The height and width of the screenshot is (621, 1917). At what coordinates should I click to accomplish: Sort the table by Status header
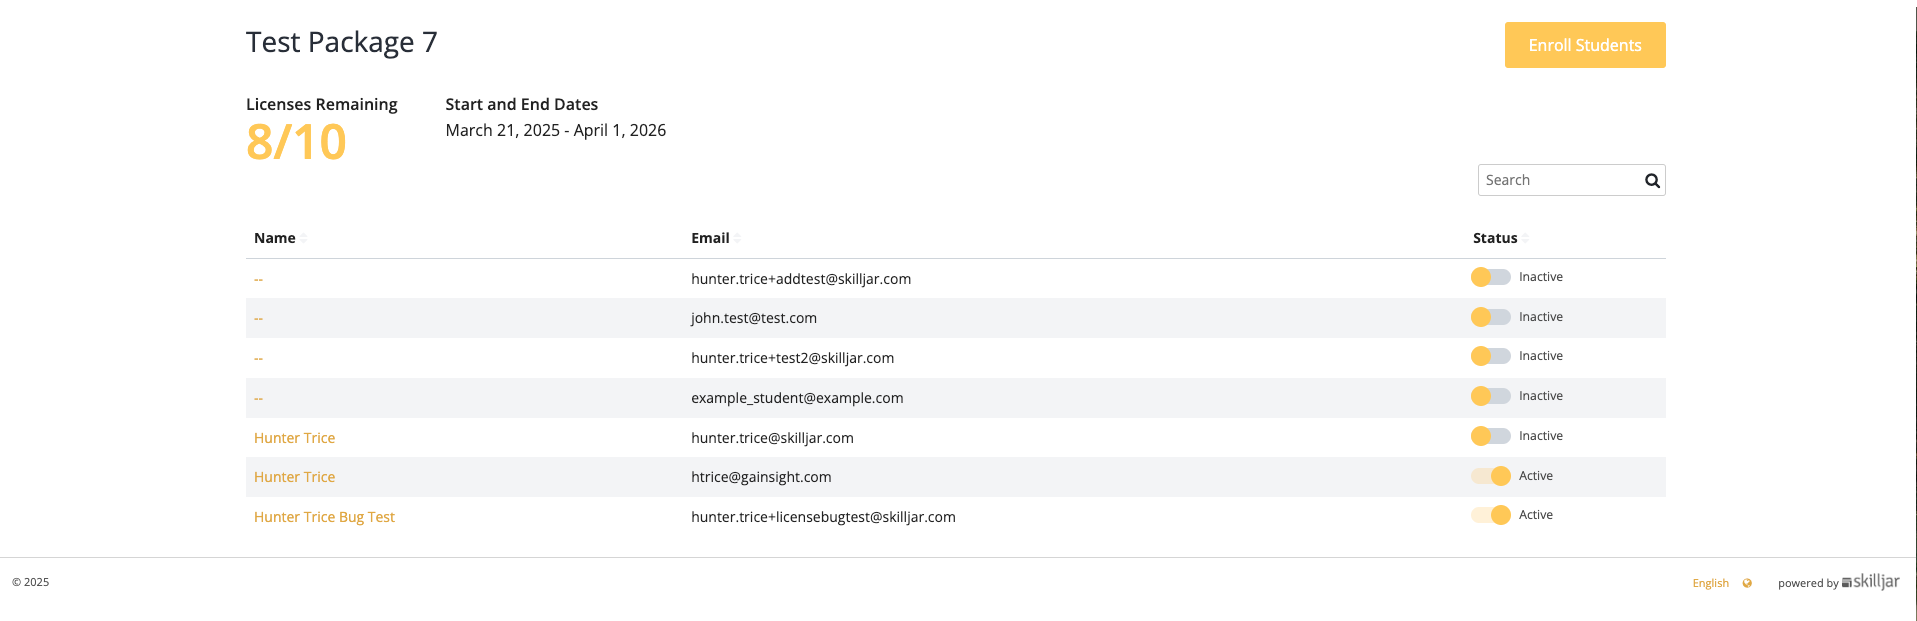tap(1495, 238)
